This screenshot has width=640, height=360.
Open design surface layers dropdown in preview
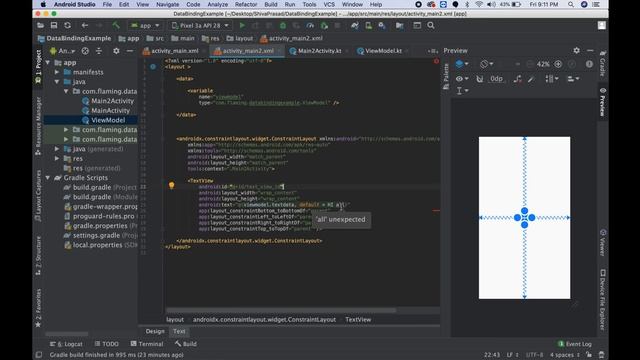[462, 64]
